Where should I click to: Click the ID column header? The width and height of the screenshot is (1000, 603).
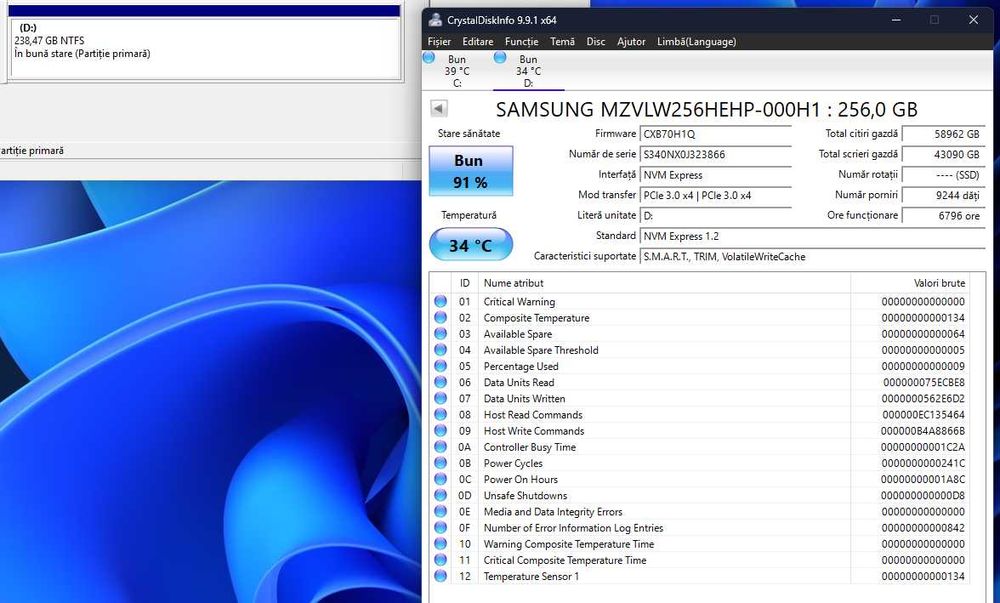click(465, 283)
